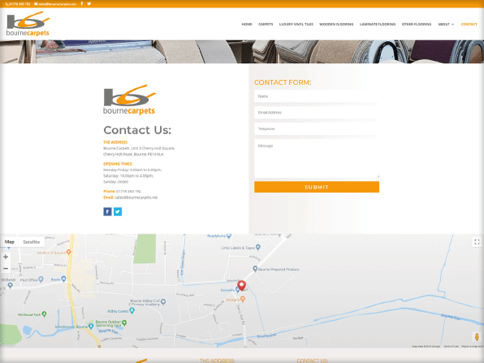Click the Twitter icon in top bar
The image size is (484, 363).
[89, 4]
